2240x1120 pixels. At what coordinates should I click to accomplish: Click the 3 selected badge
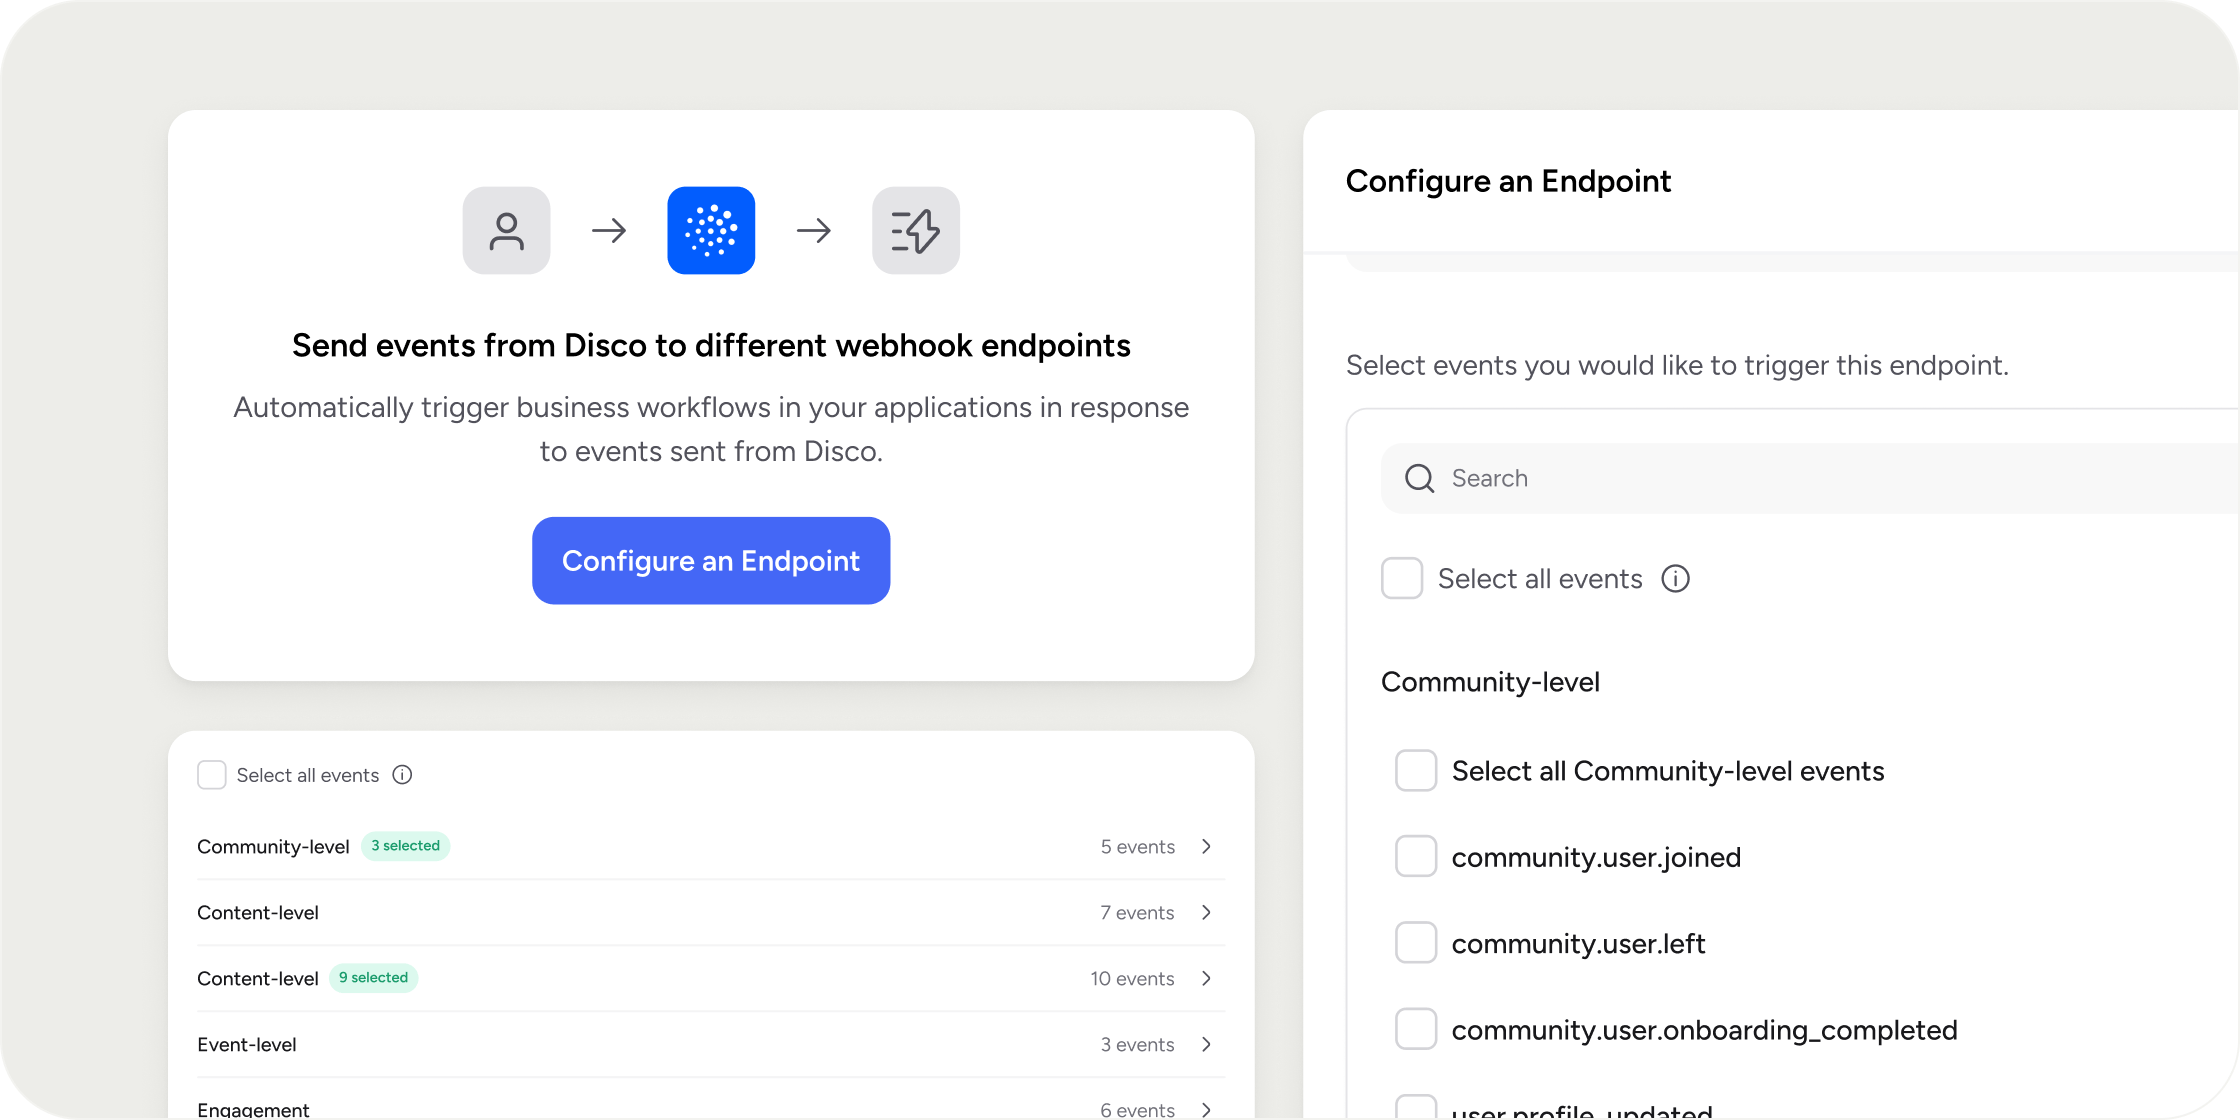click(405, 846)
